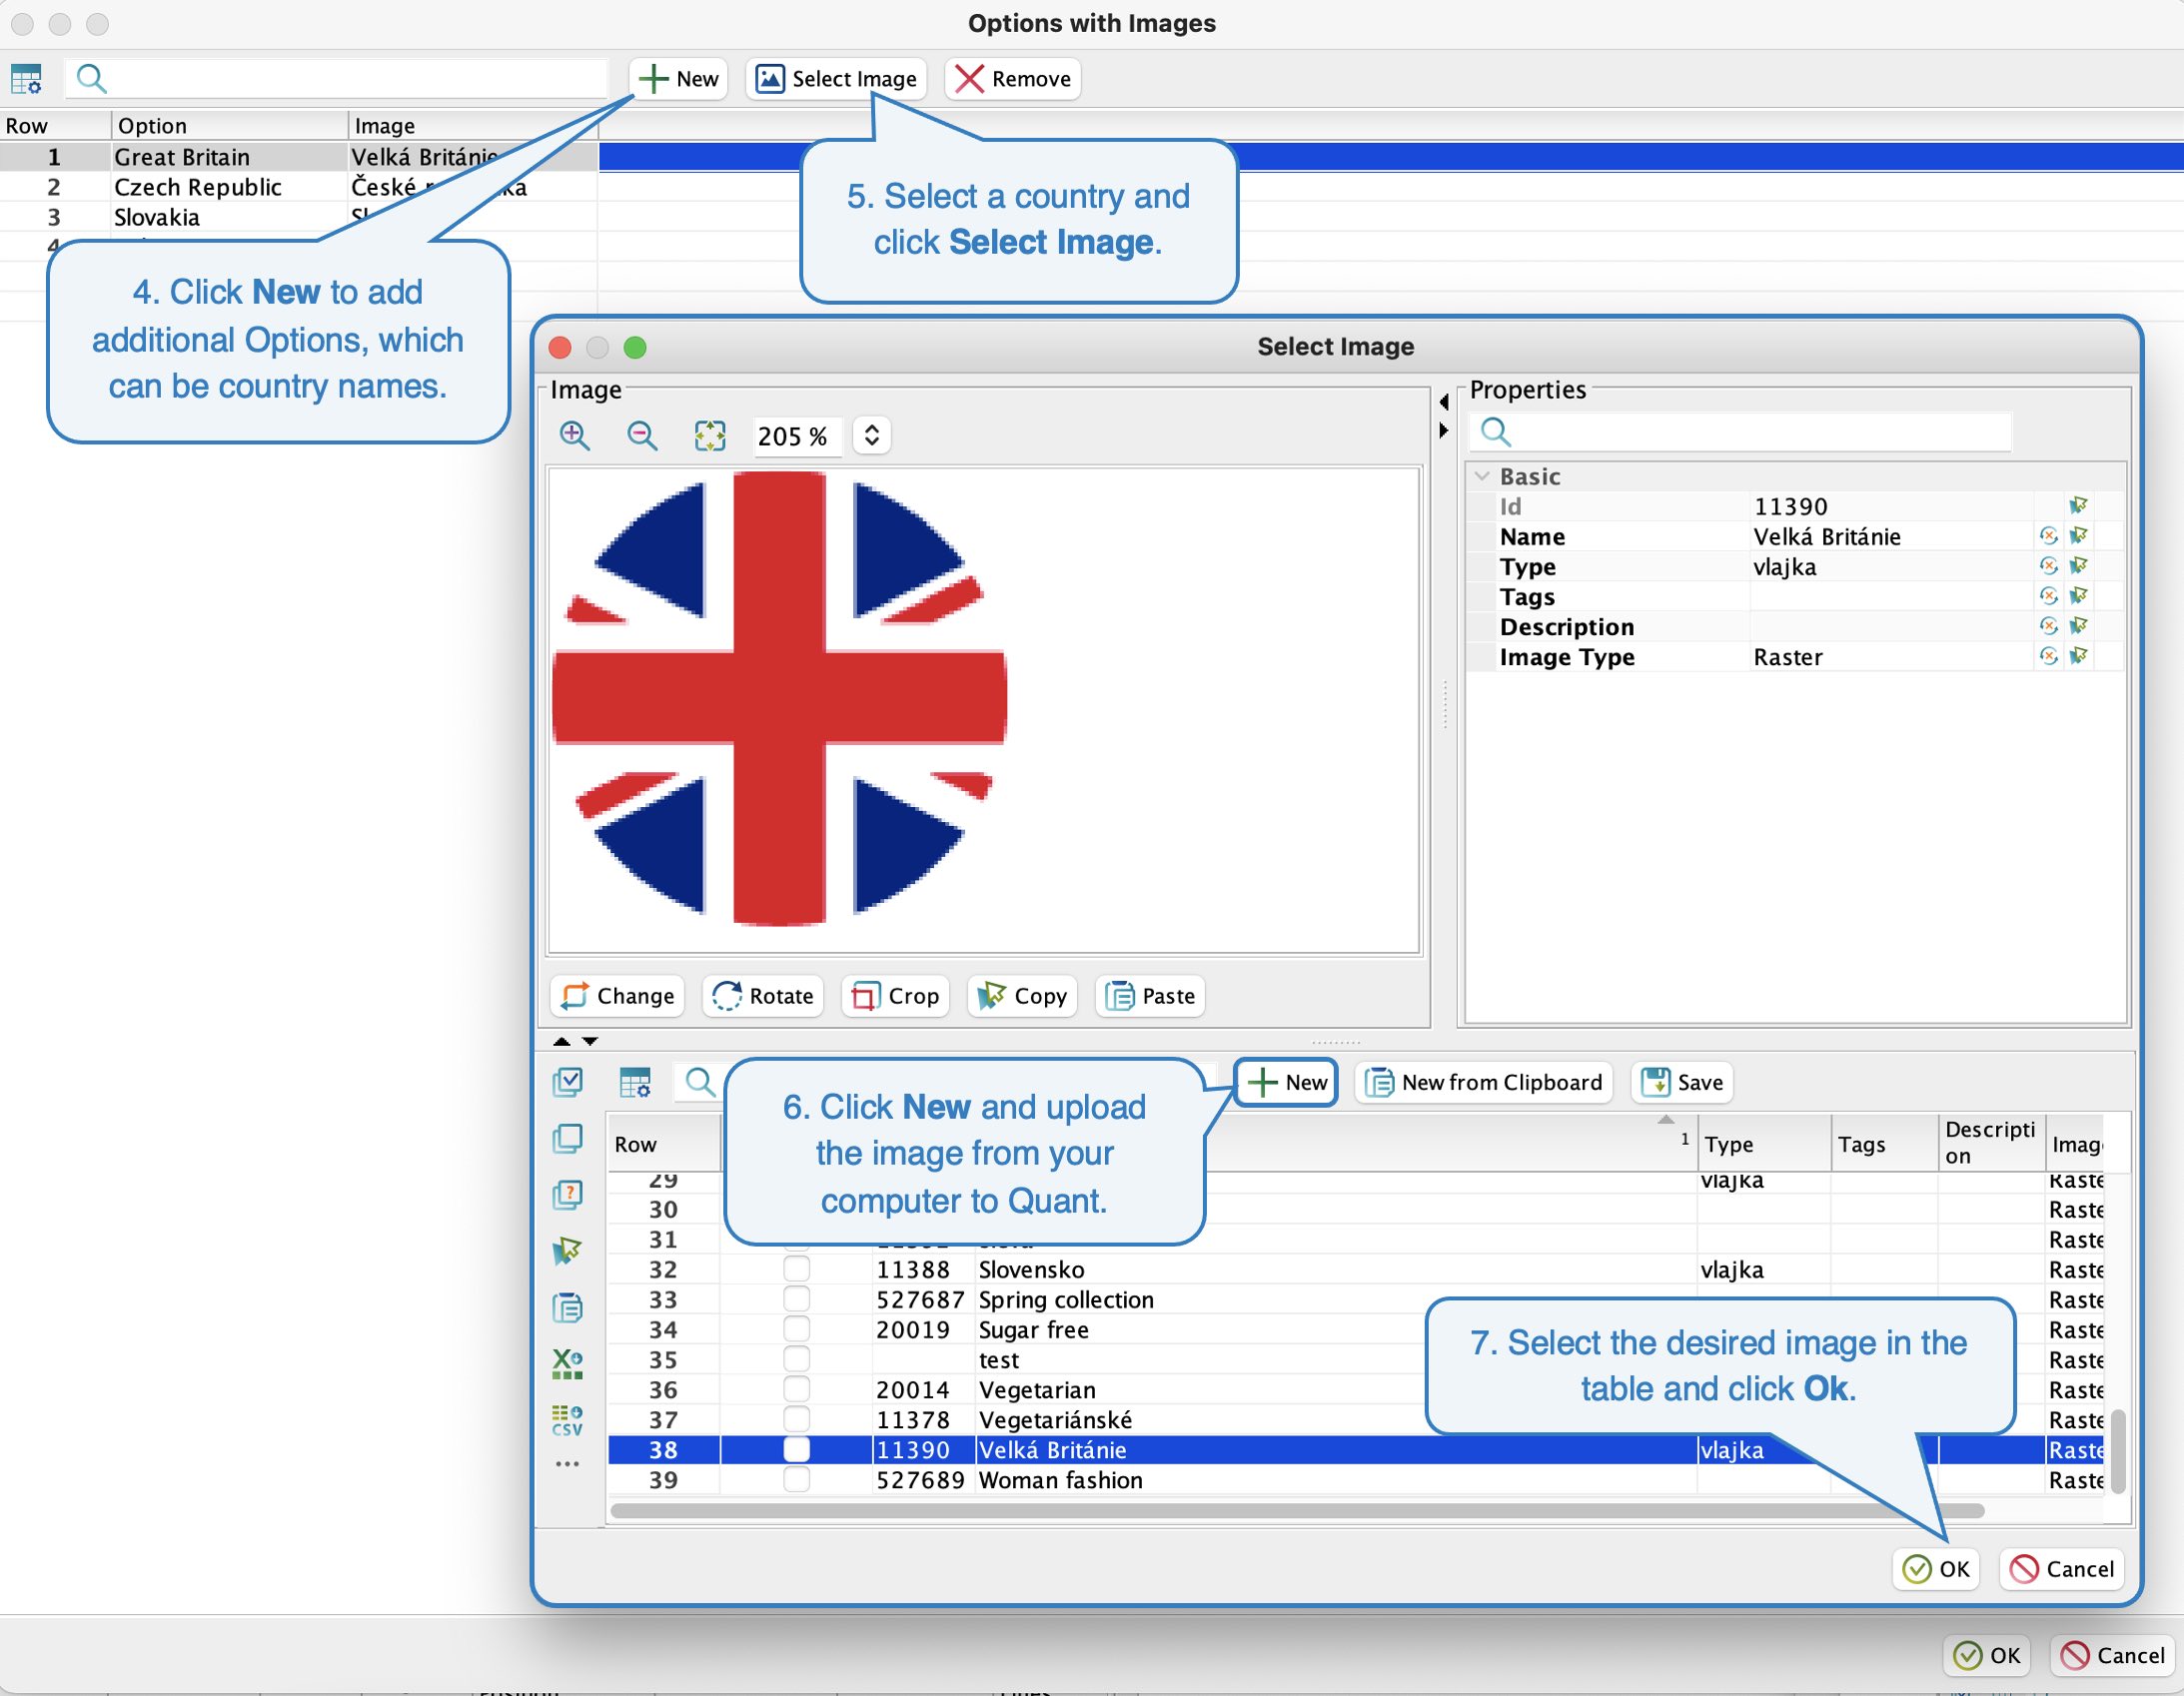Image resolution: width=2184 pixels, height=1696 pixels.
Task: Copy the Description property value
Action: (2079, 626)
